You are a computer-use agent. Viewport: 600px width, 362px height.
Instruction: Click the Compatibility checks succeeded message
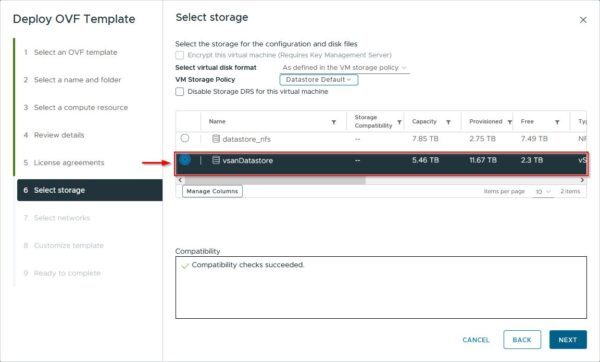point(248,265)
